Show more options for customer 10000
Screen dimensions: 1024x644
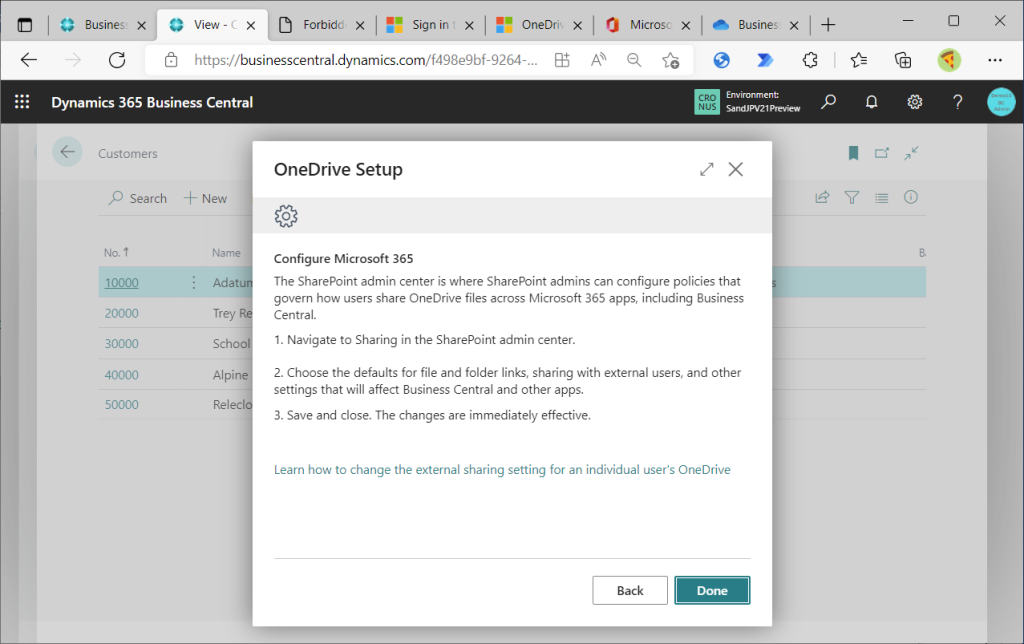(194, 282)
